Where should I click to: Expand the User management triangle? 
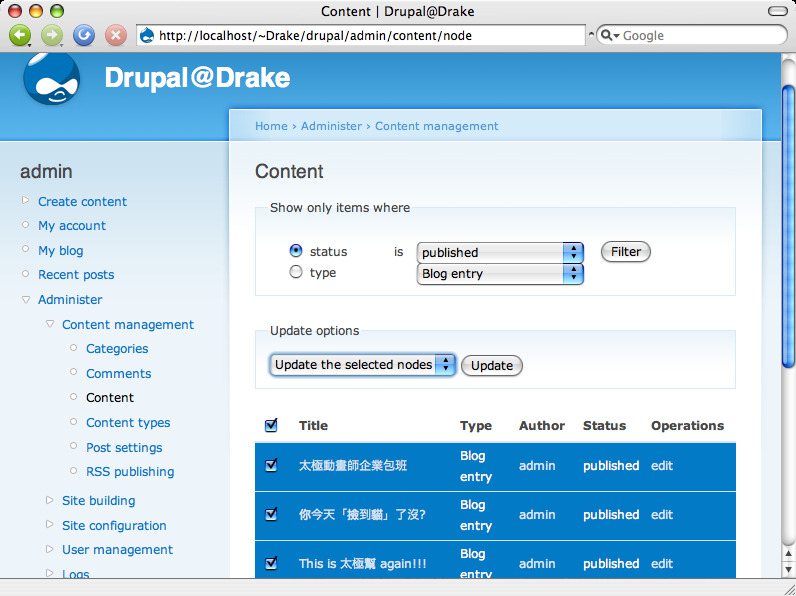[x=49, y=549]
